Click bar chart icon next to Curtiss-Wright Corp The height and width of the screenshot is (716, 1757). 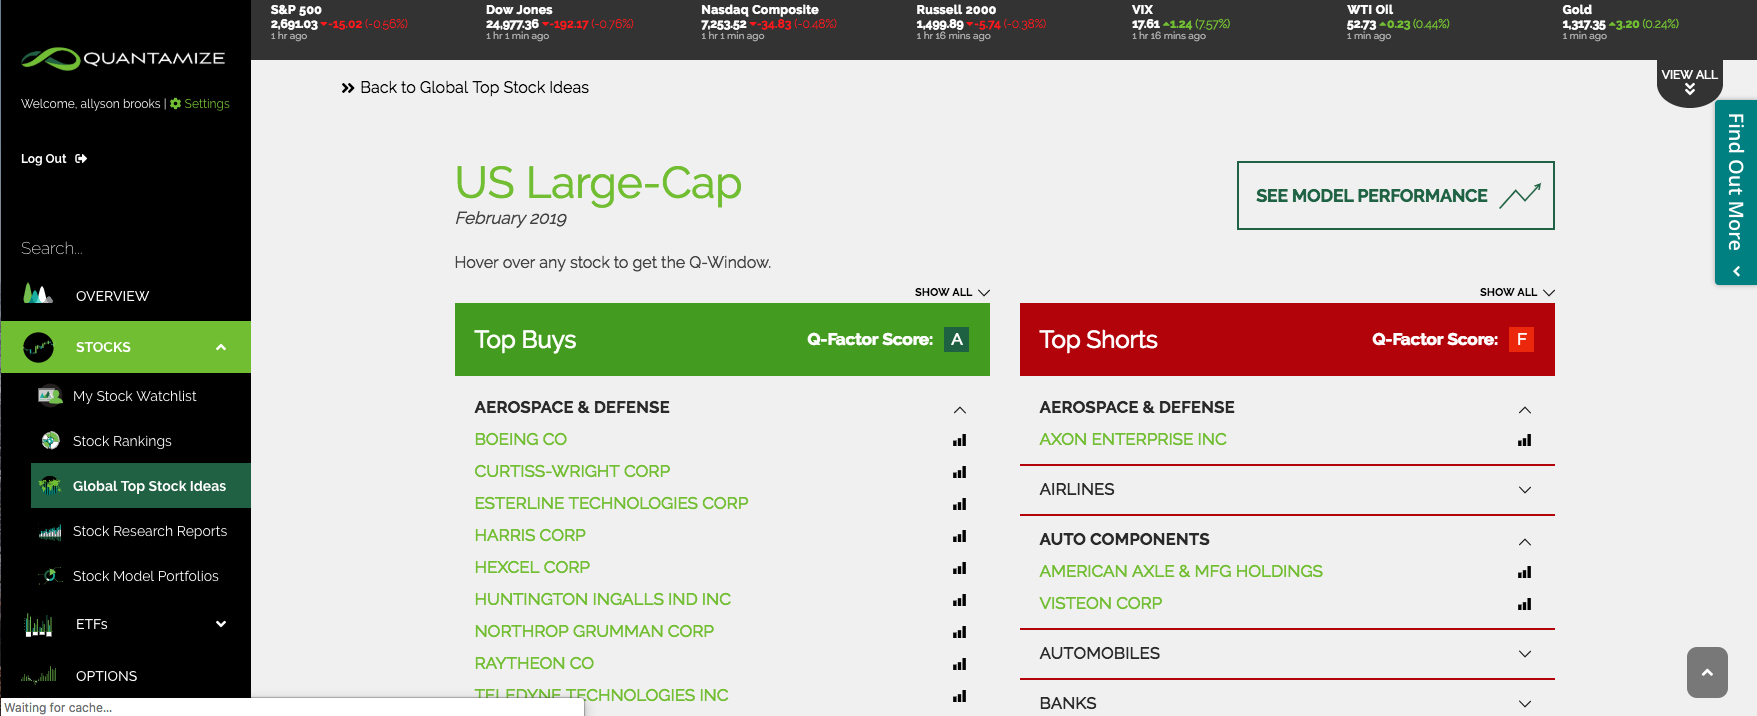(x=959, y=472)
